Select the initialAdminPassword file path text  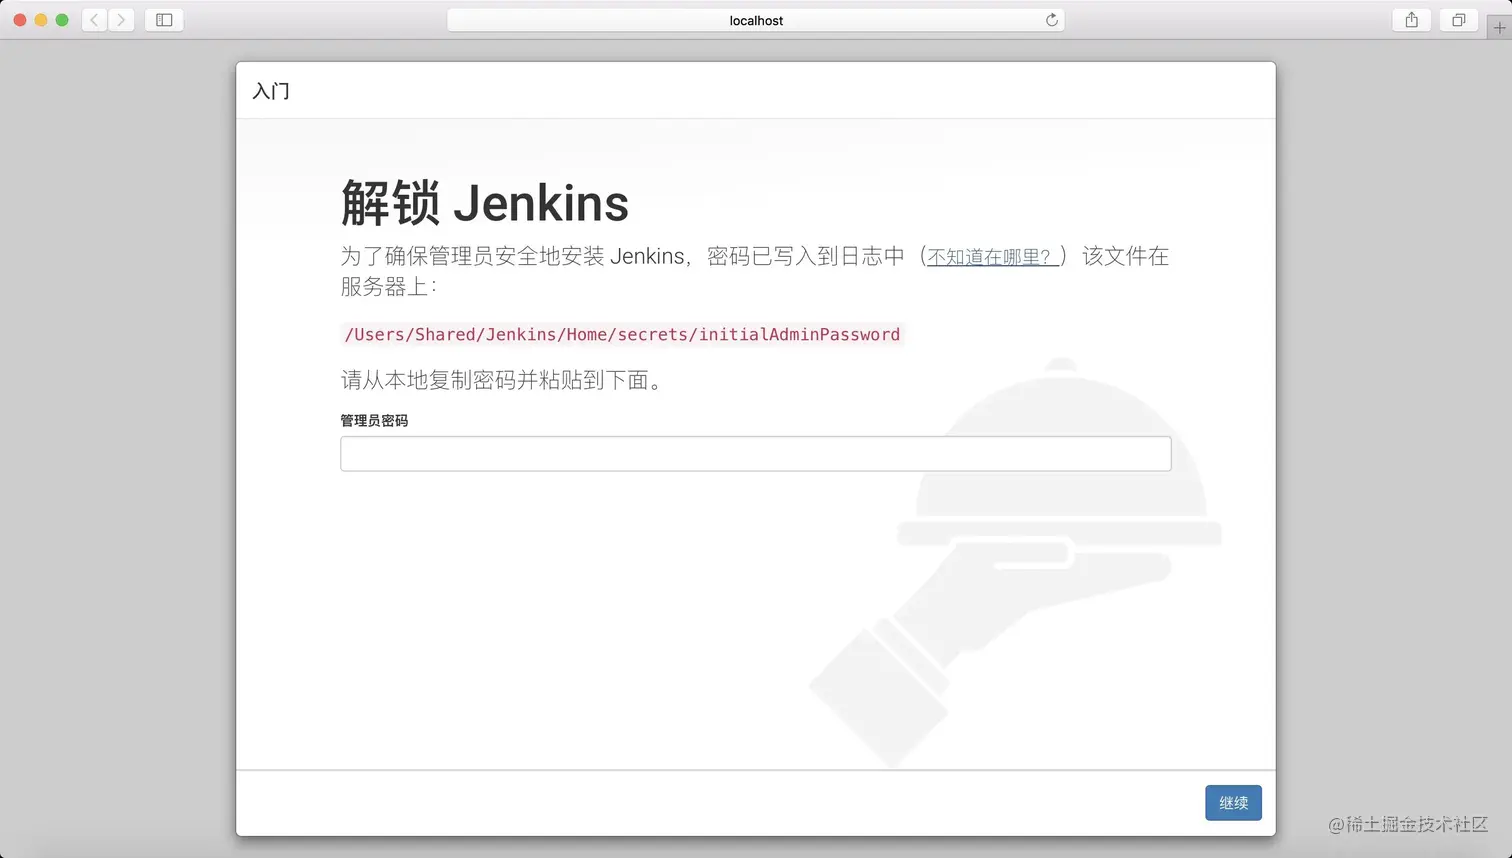tap(622, 334)
